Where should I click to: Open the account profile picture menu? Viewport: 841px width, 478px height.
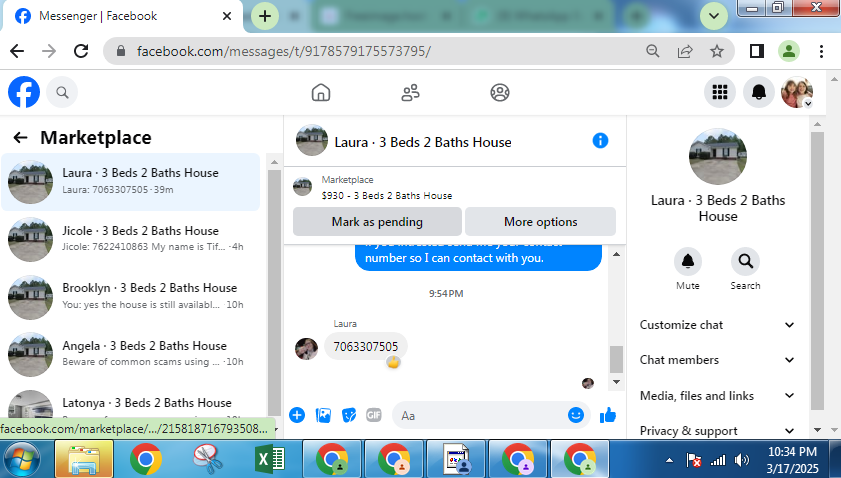coord(797,92)
